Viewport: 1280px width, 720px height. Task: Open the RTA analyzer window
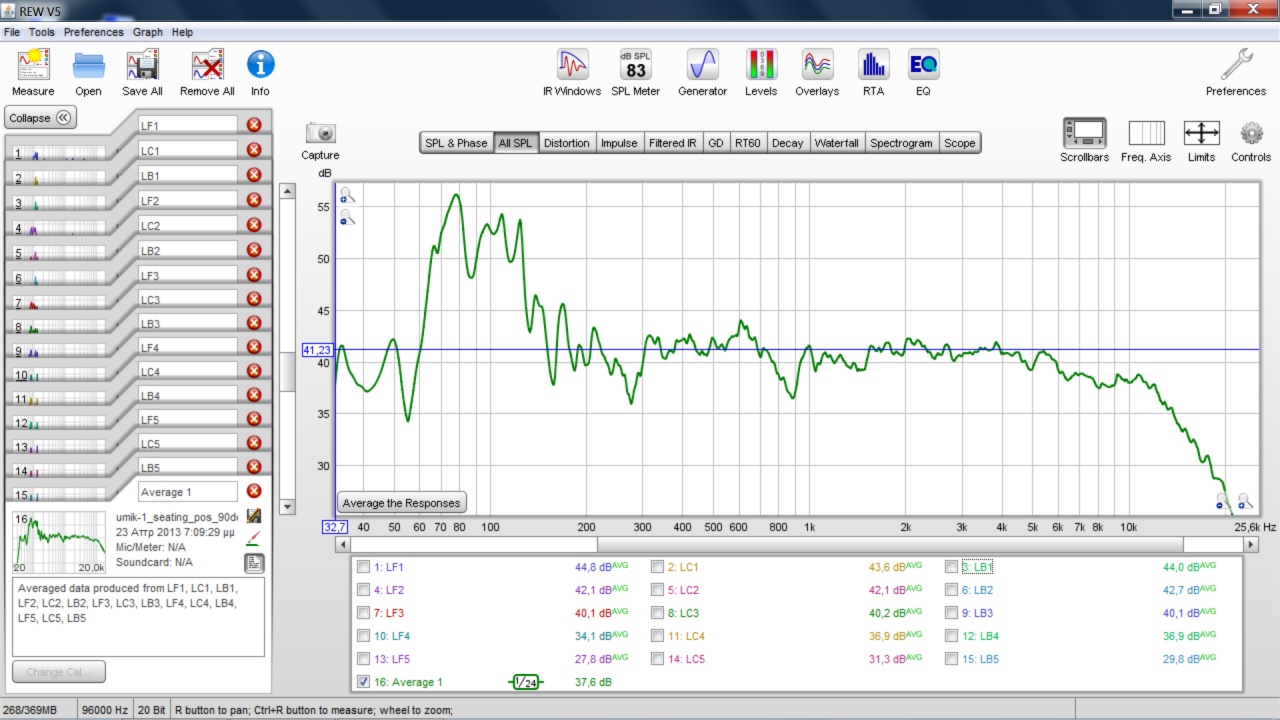point(873,66)
